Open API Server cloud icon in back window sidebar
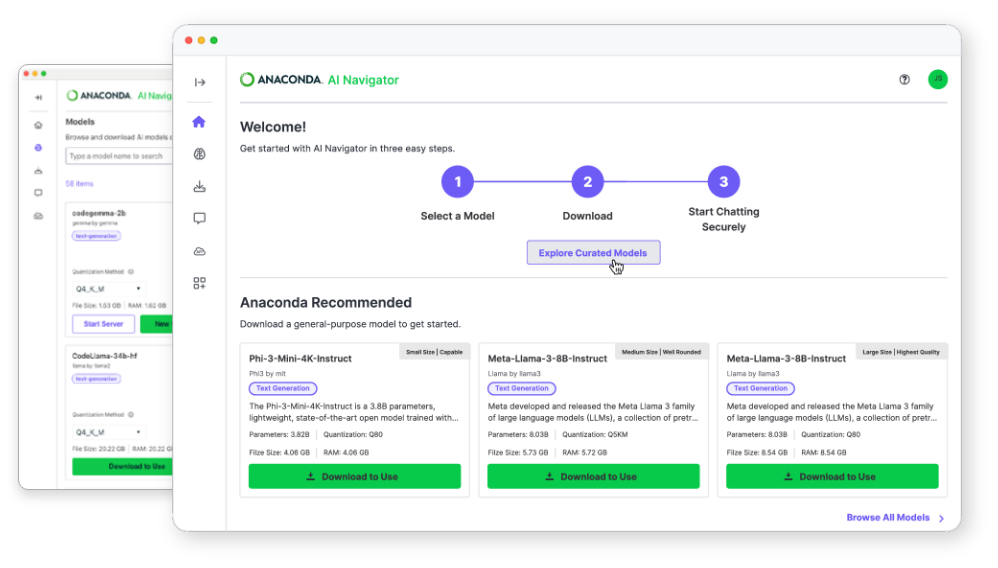The width and height of the screenshot is (998, 568). 38,216
